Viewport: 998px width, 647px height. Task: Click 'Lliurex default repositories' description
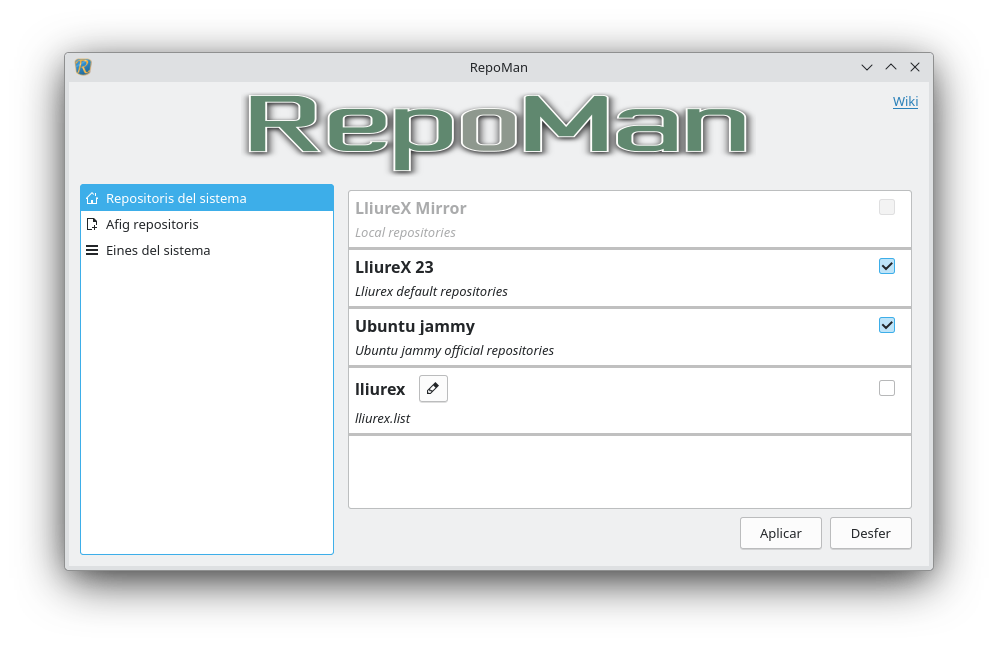(x=432, y=292)
